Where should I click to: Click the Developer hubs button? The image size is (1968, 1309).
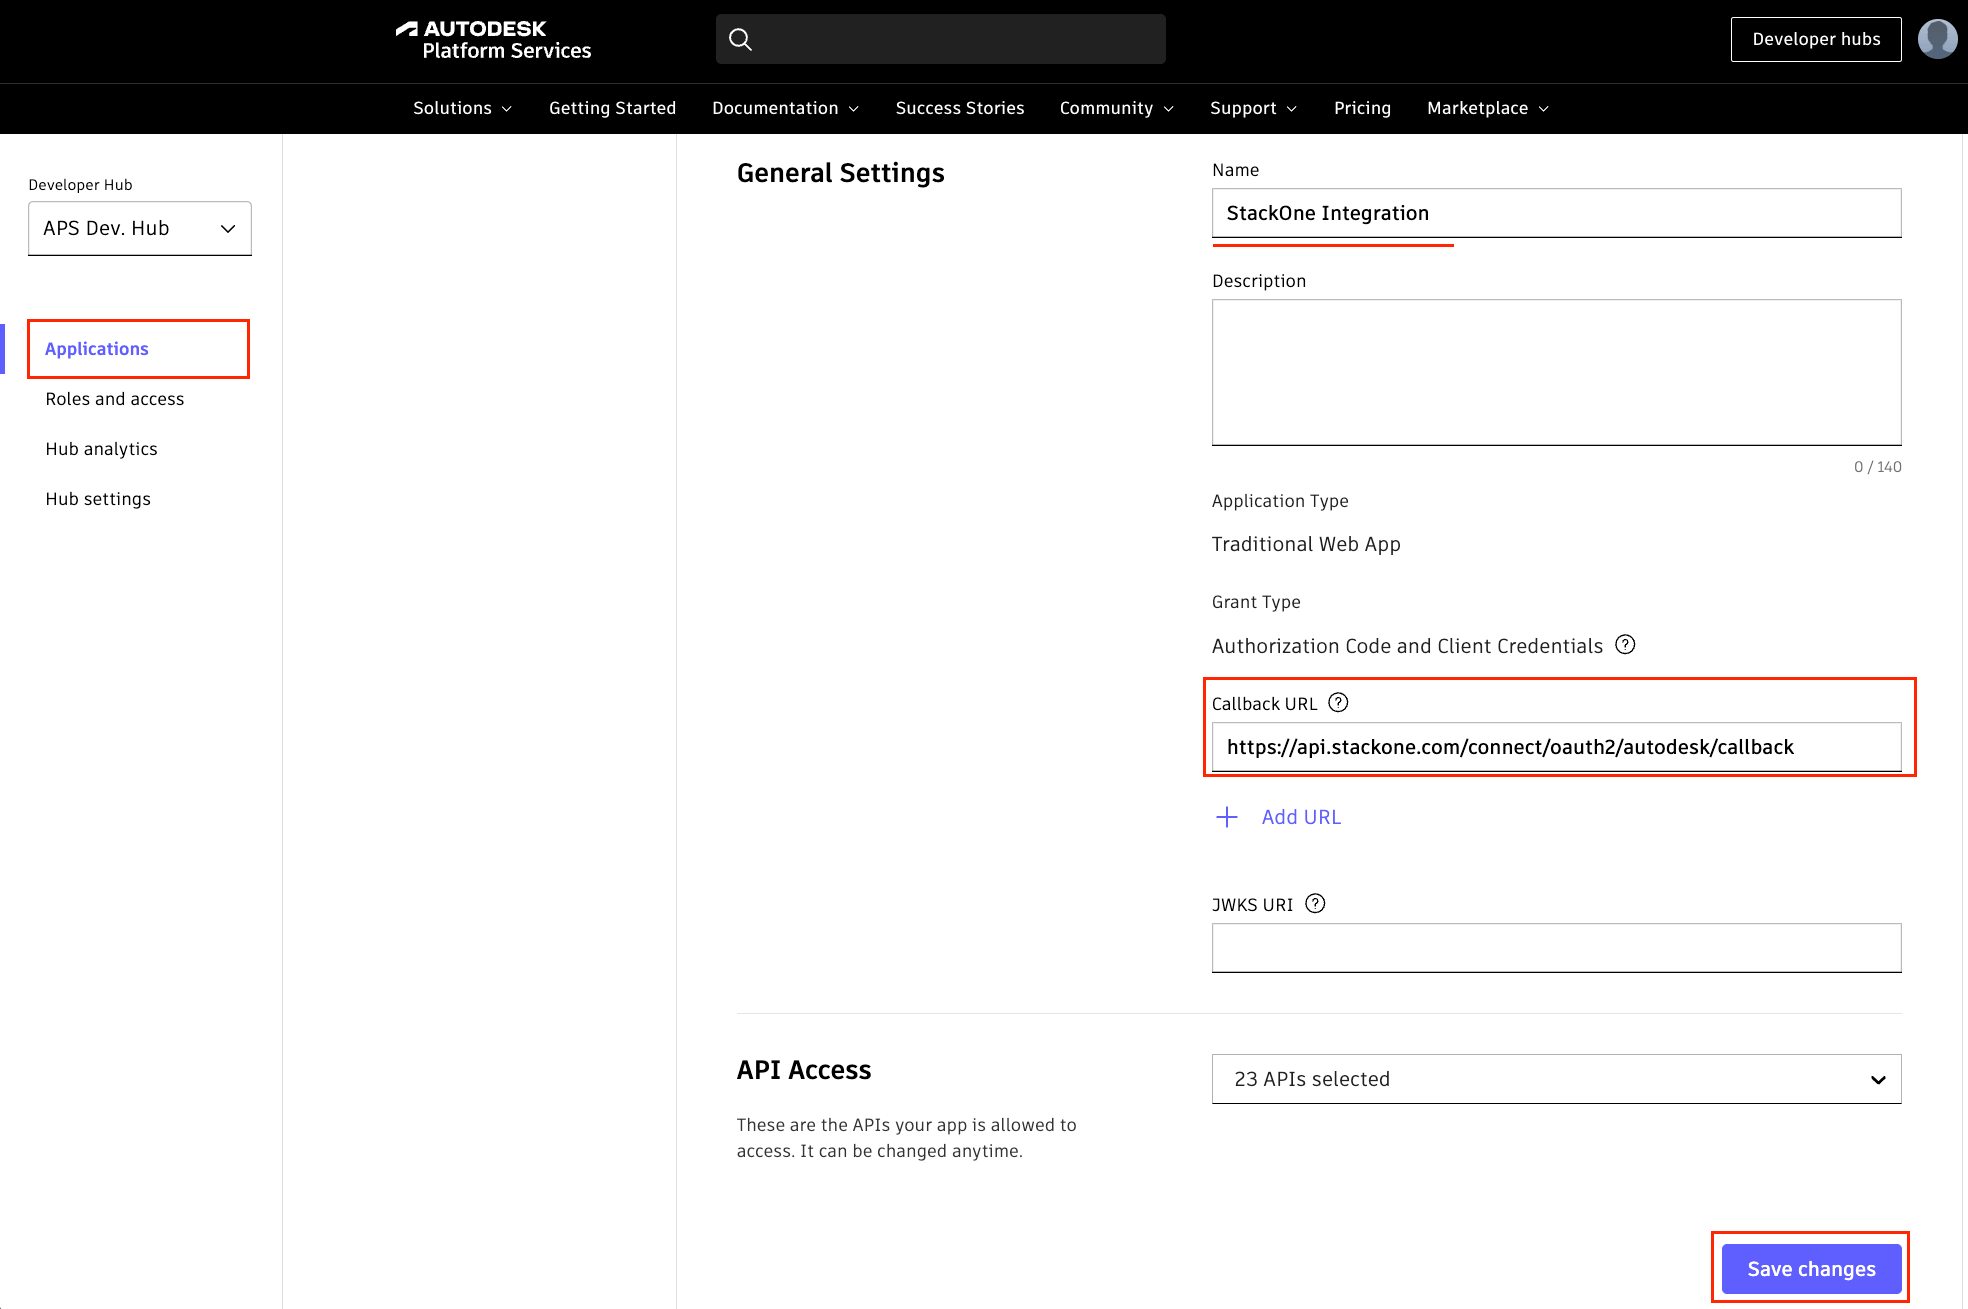coord(1816,39)
